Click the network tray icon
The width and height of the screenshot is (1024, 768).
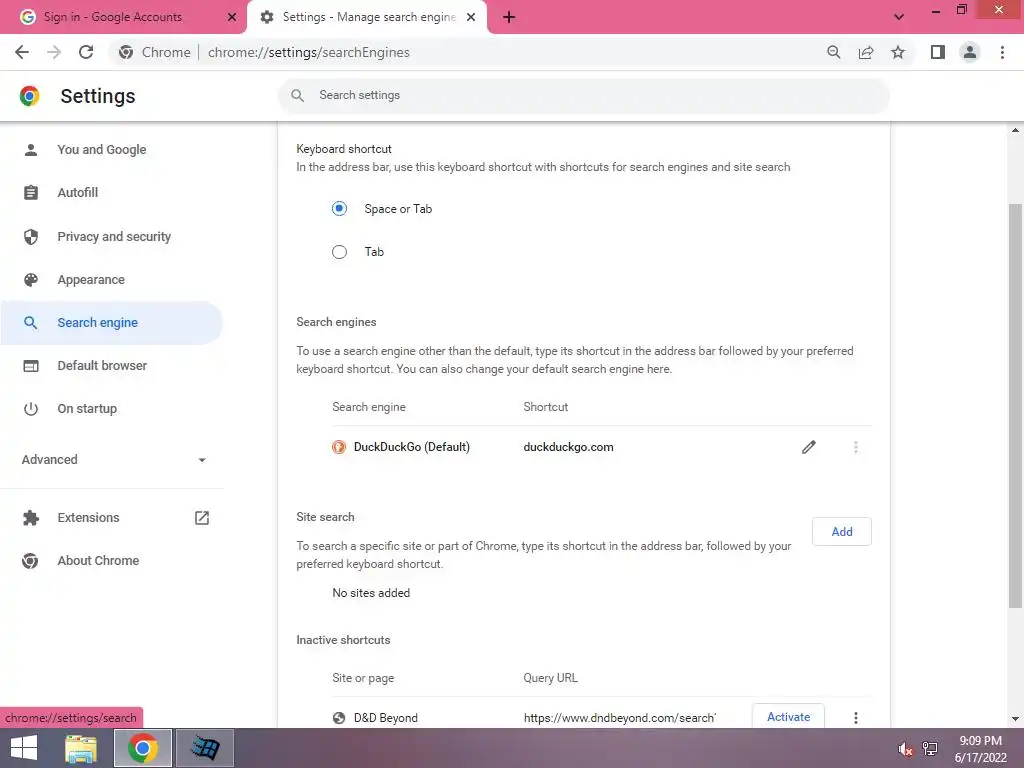[x=930, y=749]
